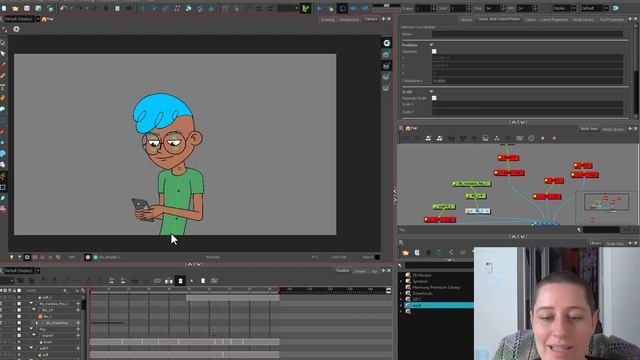Collapse the Scale section arrow
640x360 pixels.
point(431,91)
